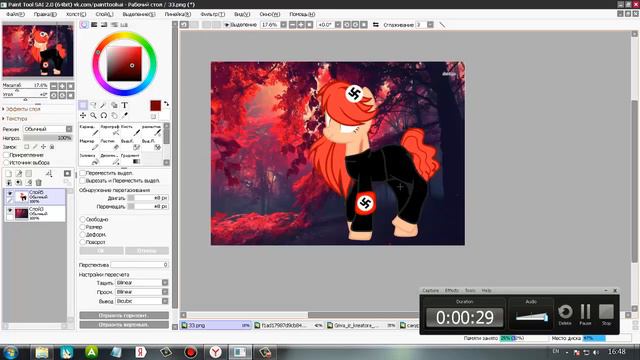Enable the Источник выбора option
Screen dimensions: 640x360
(6, 162)
